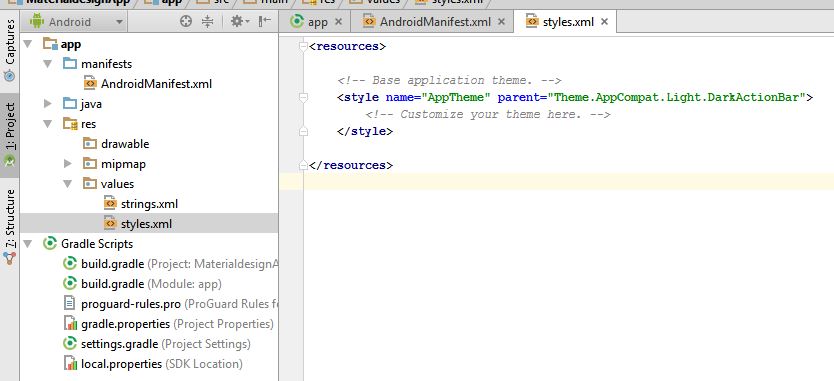Click the Customize your theme here comment
The width and height of the screenshot is (834, 381).
tap(488, 114)
